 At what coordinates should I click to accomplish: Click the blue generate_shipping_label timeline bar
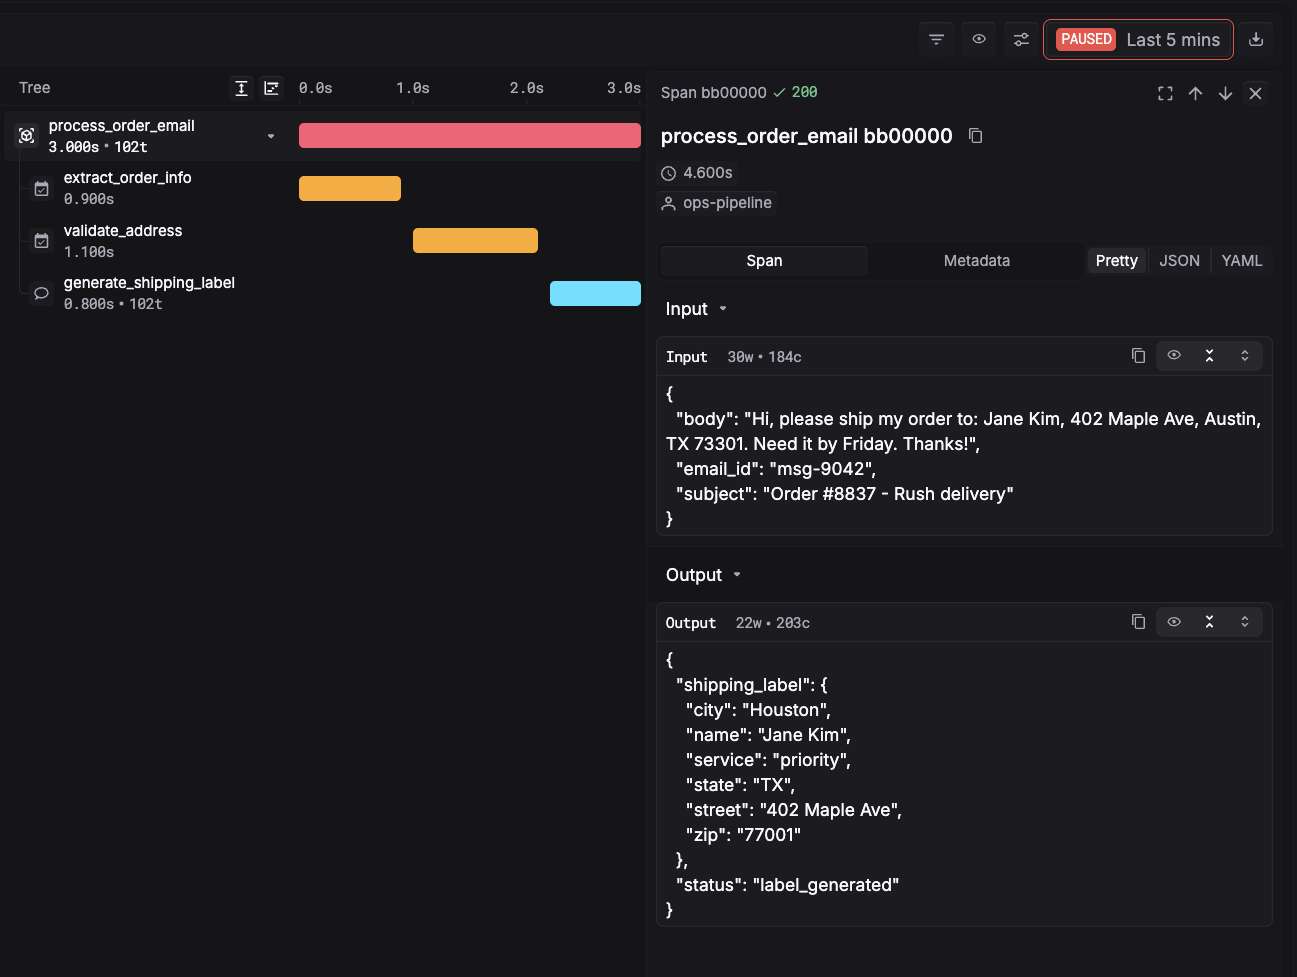click(x=595, y=293)
